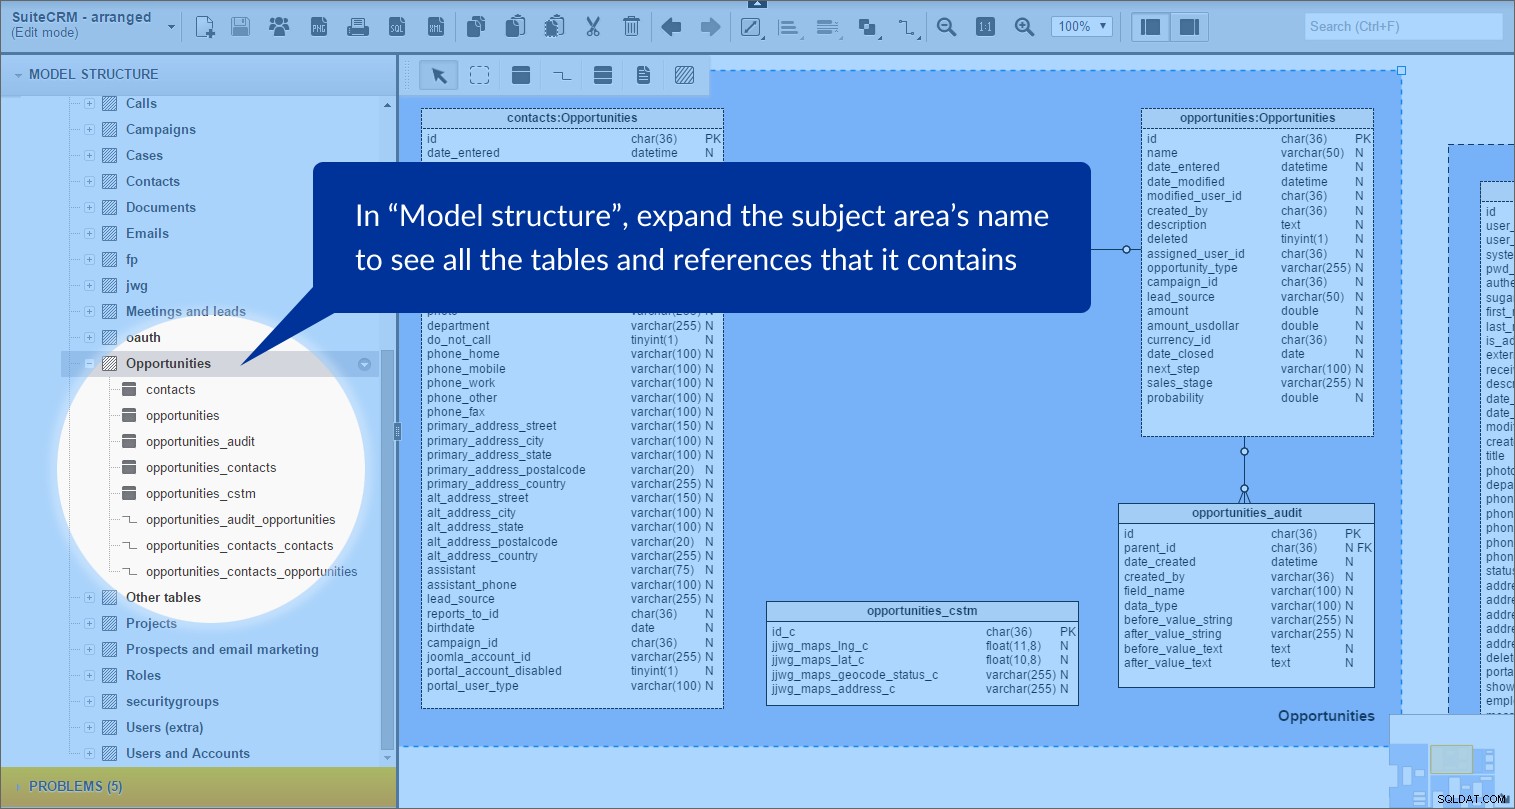This screenshot has width=1515, height=809.
Task: Export diagram as PNG
Action: (x=319, y=27)
